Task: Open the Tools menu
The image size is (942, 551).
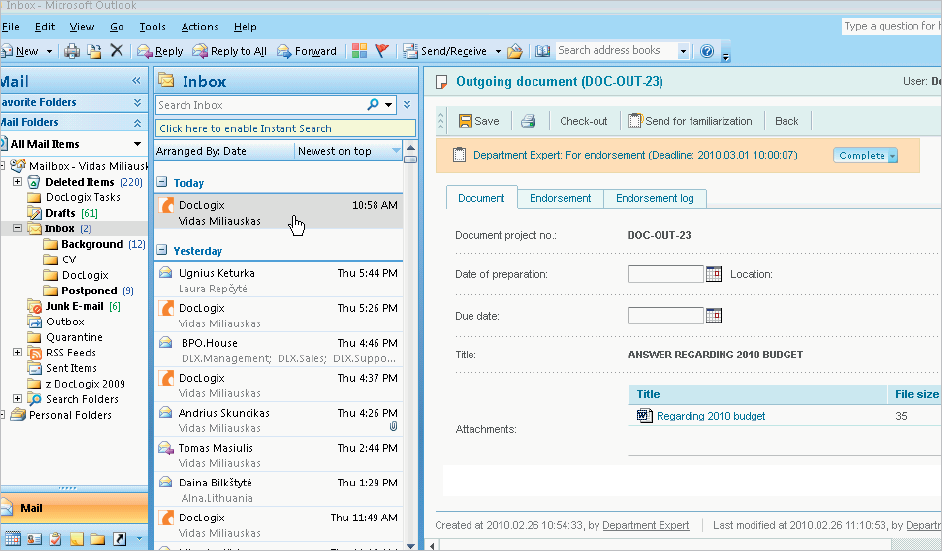Action: [153, 27]
